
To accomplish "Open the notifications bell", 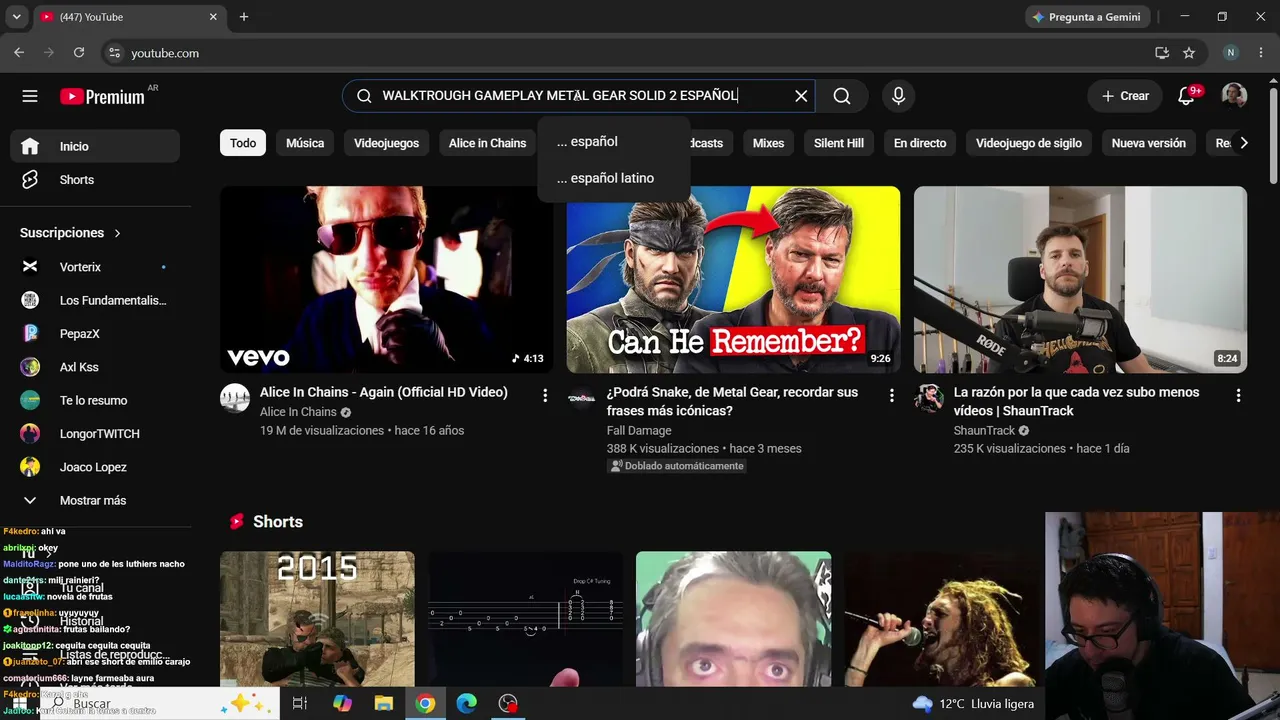I will click(1187, 96).
